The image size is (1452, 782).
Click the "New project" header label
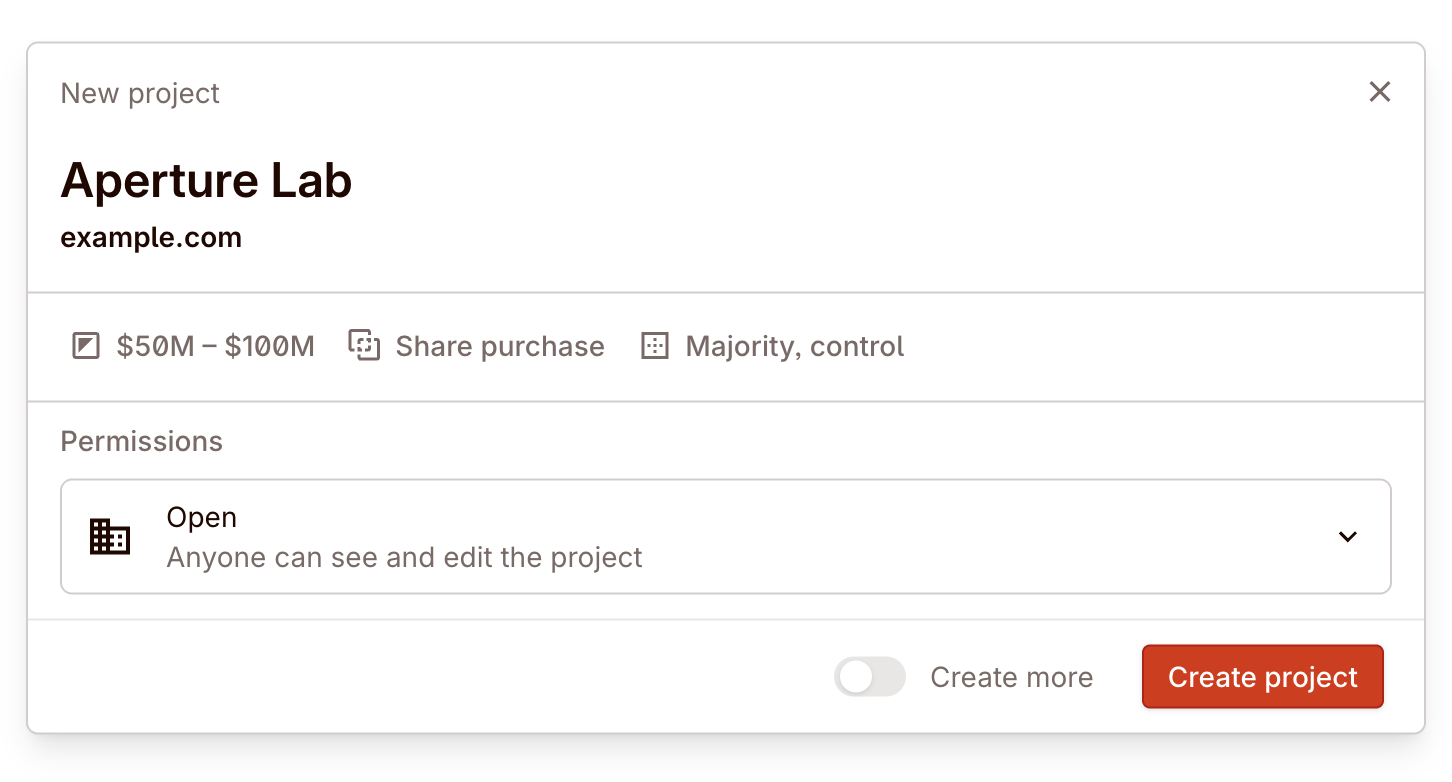(x=140, y=93)
